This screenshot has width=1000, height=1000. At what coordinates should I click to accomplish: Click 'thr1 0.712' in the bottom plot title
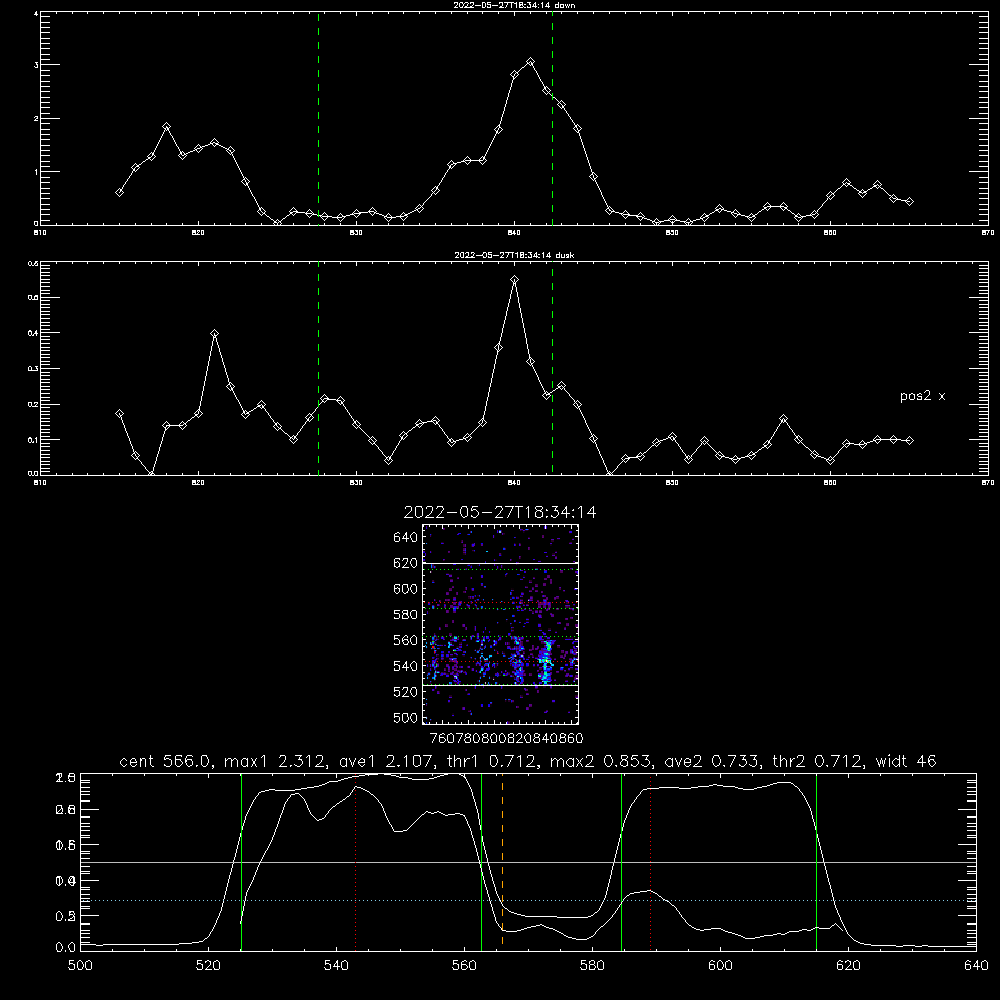(496, 761)
